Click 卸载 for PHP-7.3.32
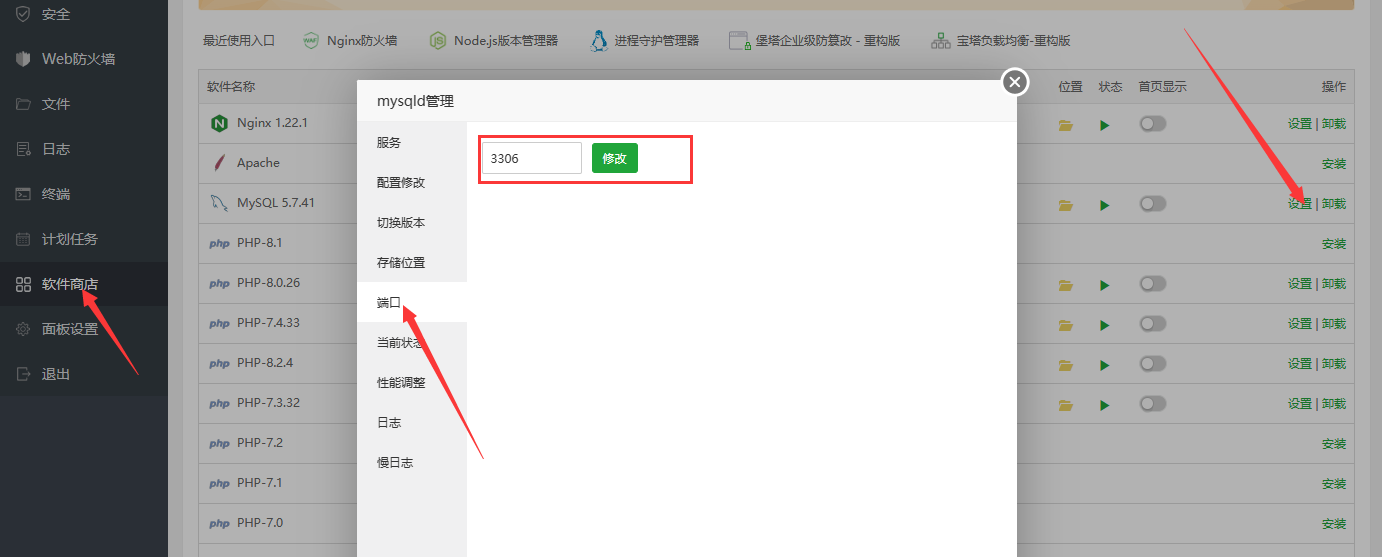 [x=1334, y=404]
